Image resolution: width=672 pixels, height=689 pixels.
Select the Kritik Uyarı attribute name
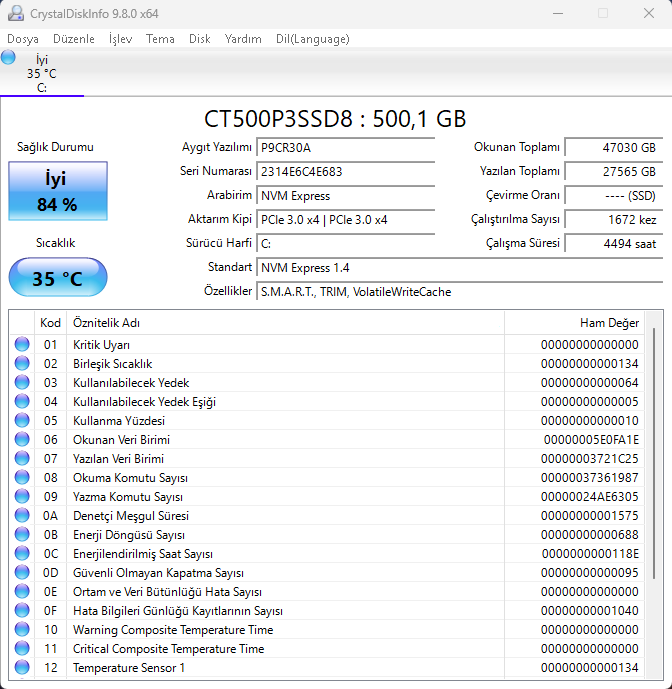click(102, 345)
